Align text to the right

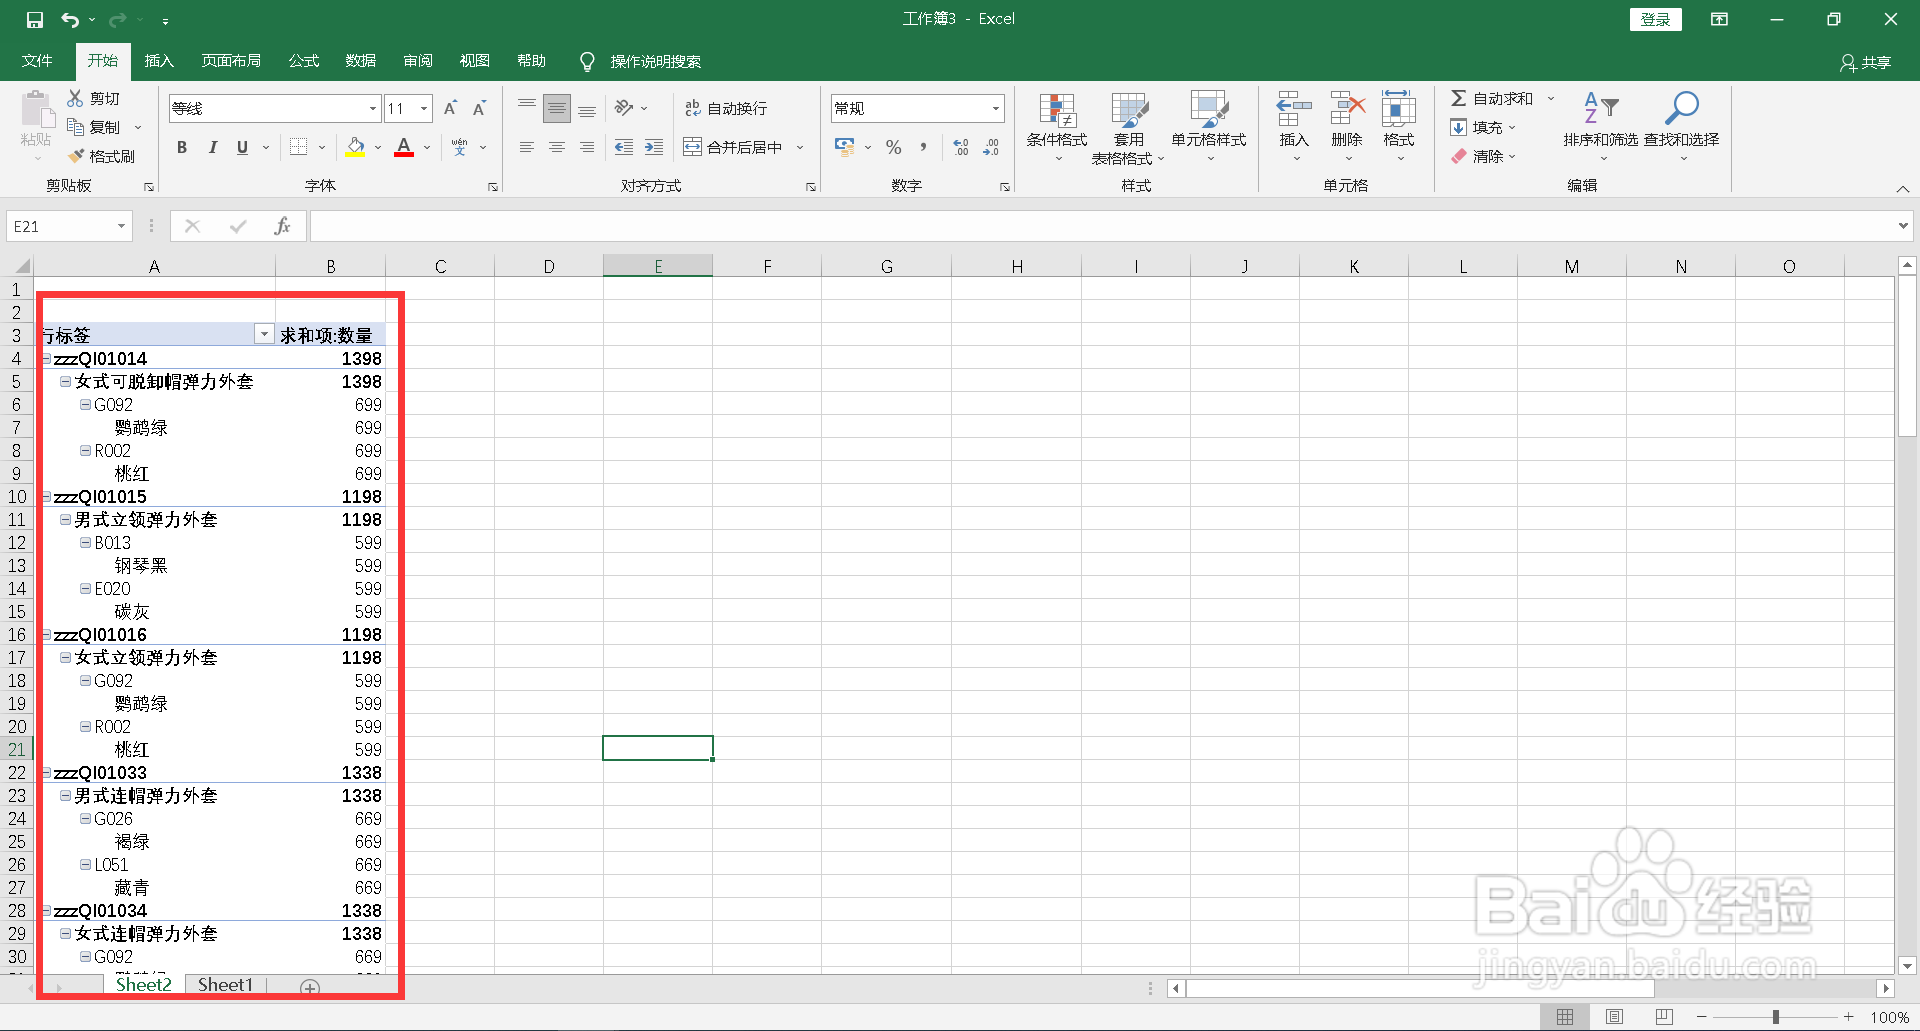(587, 147)
